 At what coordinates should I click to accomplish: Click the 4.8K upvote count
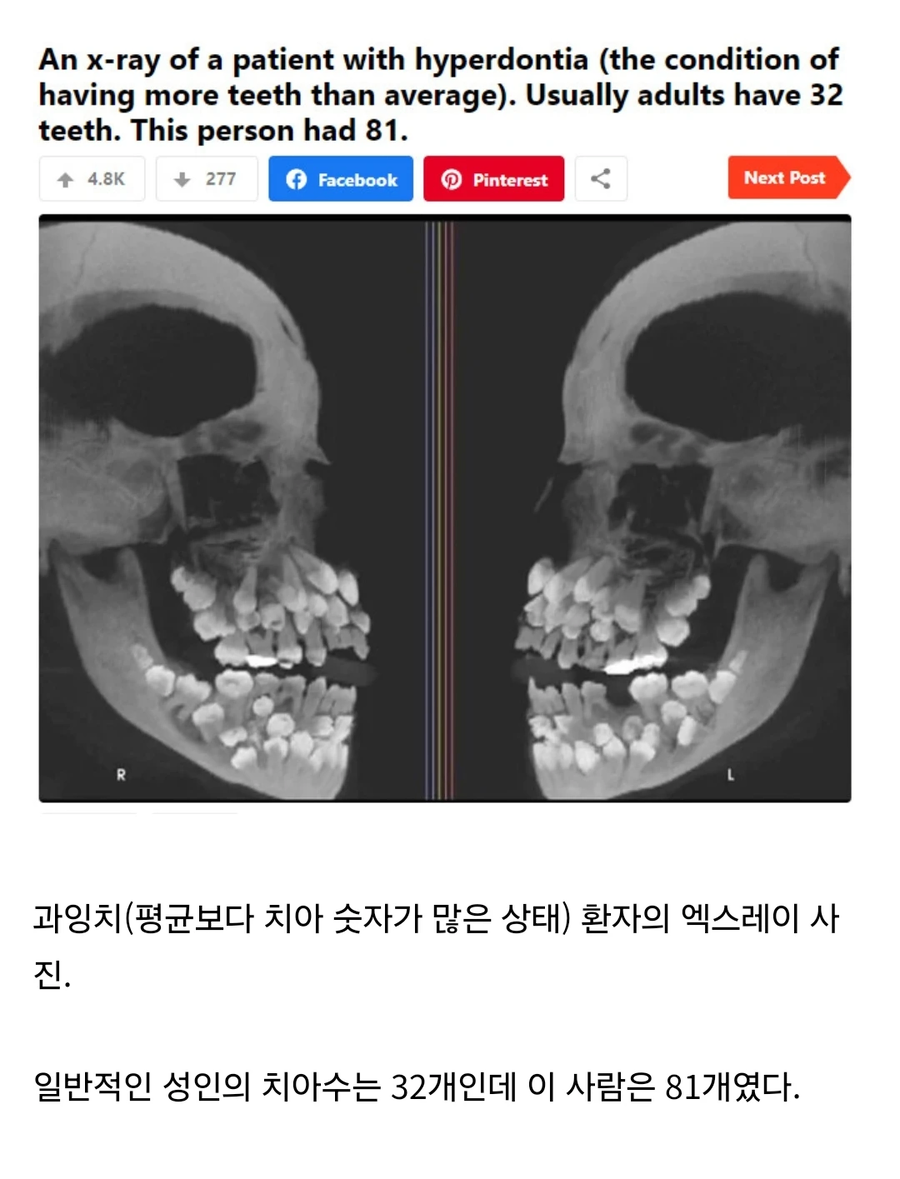click(106, 179)
